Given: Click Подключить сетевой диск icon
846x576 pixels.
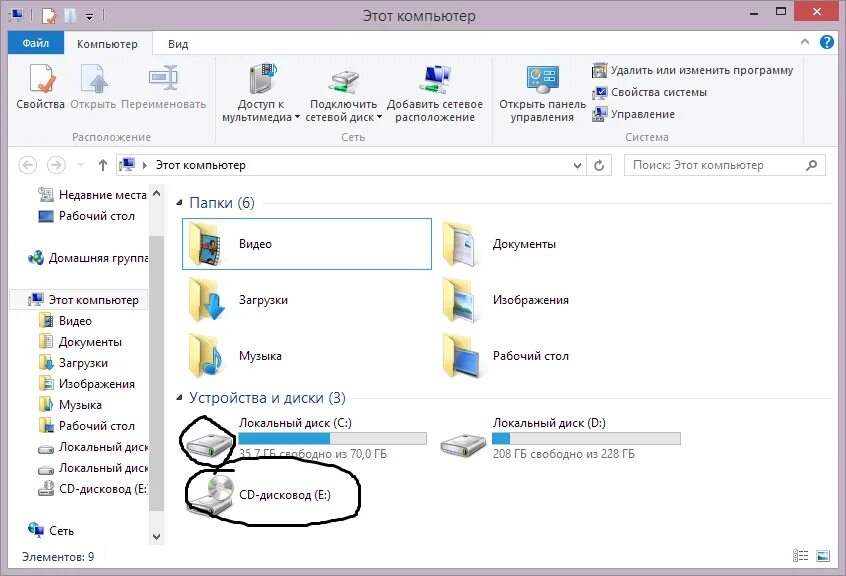Looking at the screenshot, I should coord(344,81).
